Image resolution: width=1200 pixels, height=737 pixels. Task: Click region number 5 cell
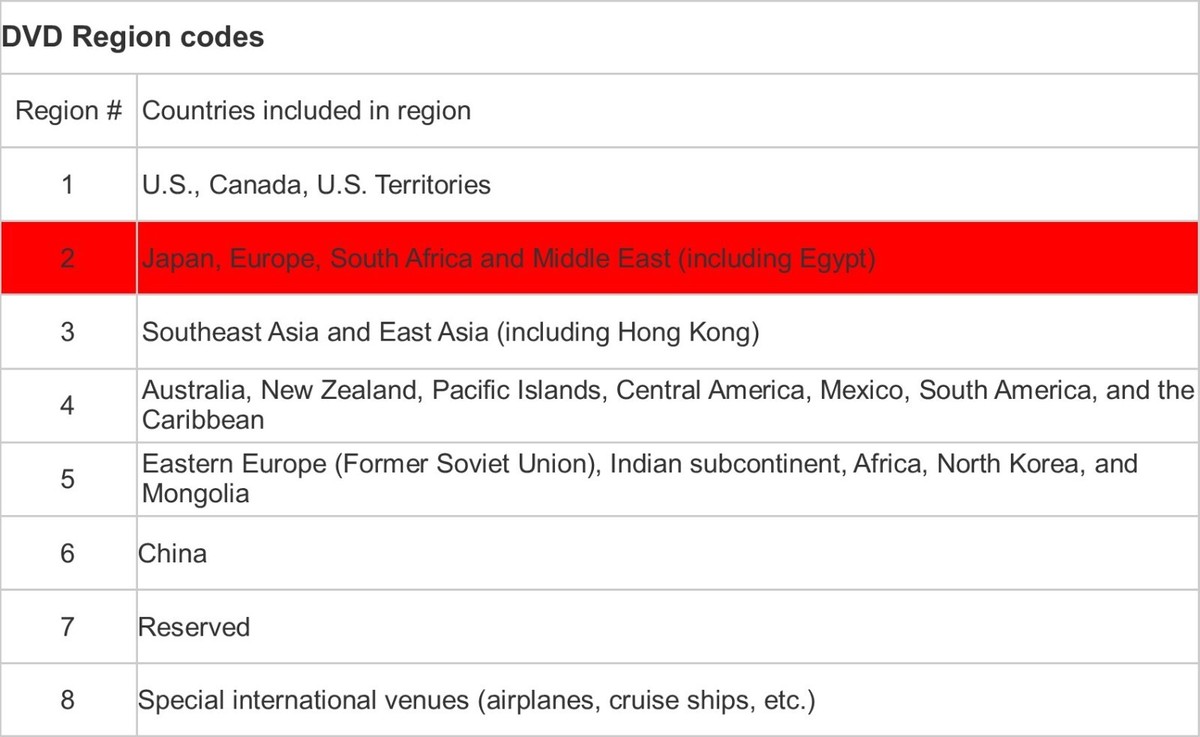pos(68,479)
